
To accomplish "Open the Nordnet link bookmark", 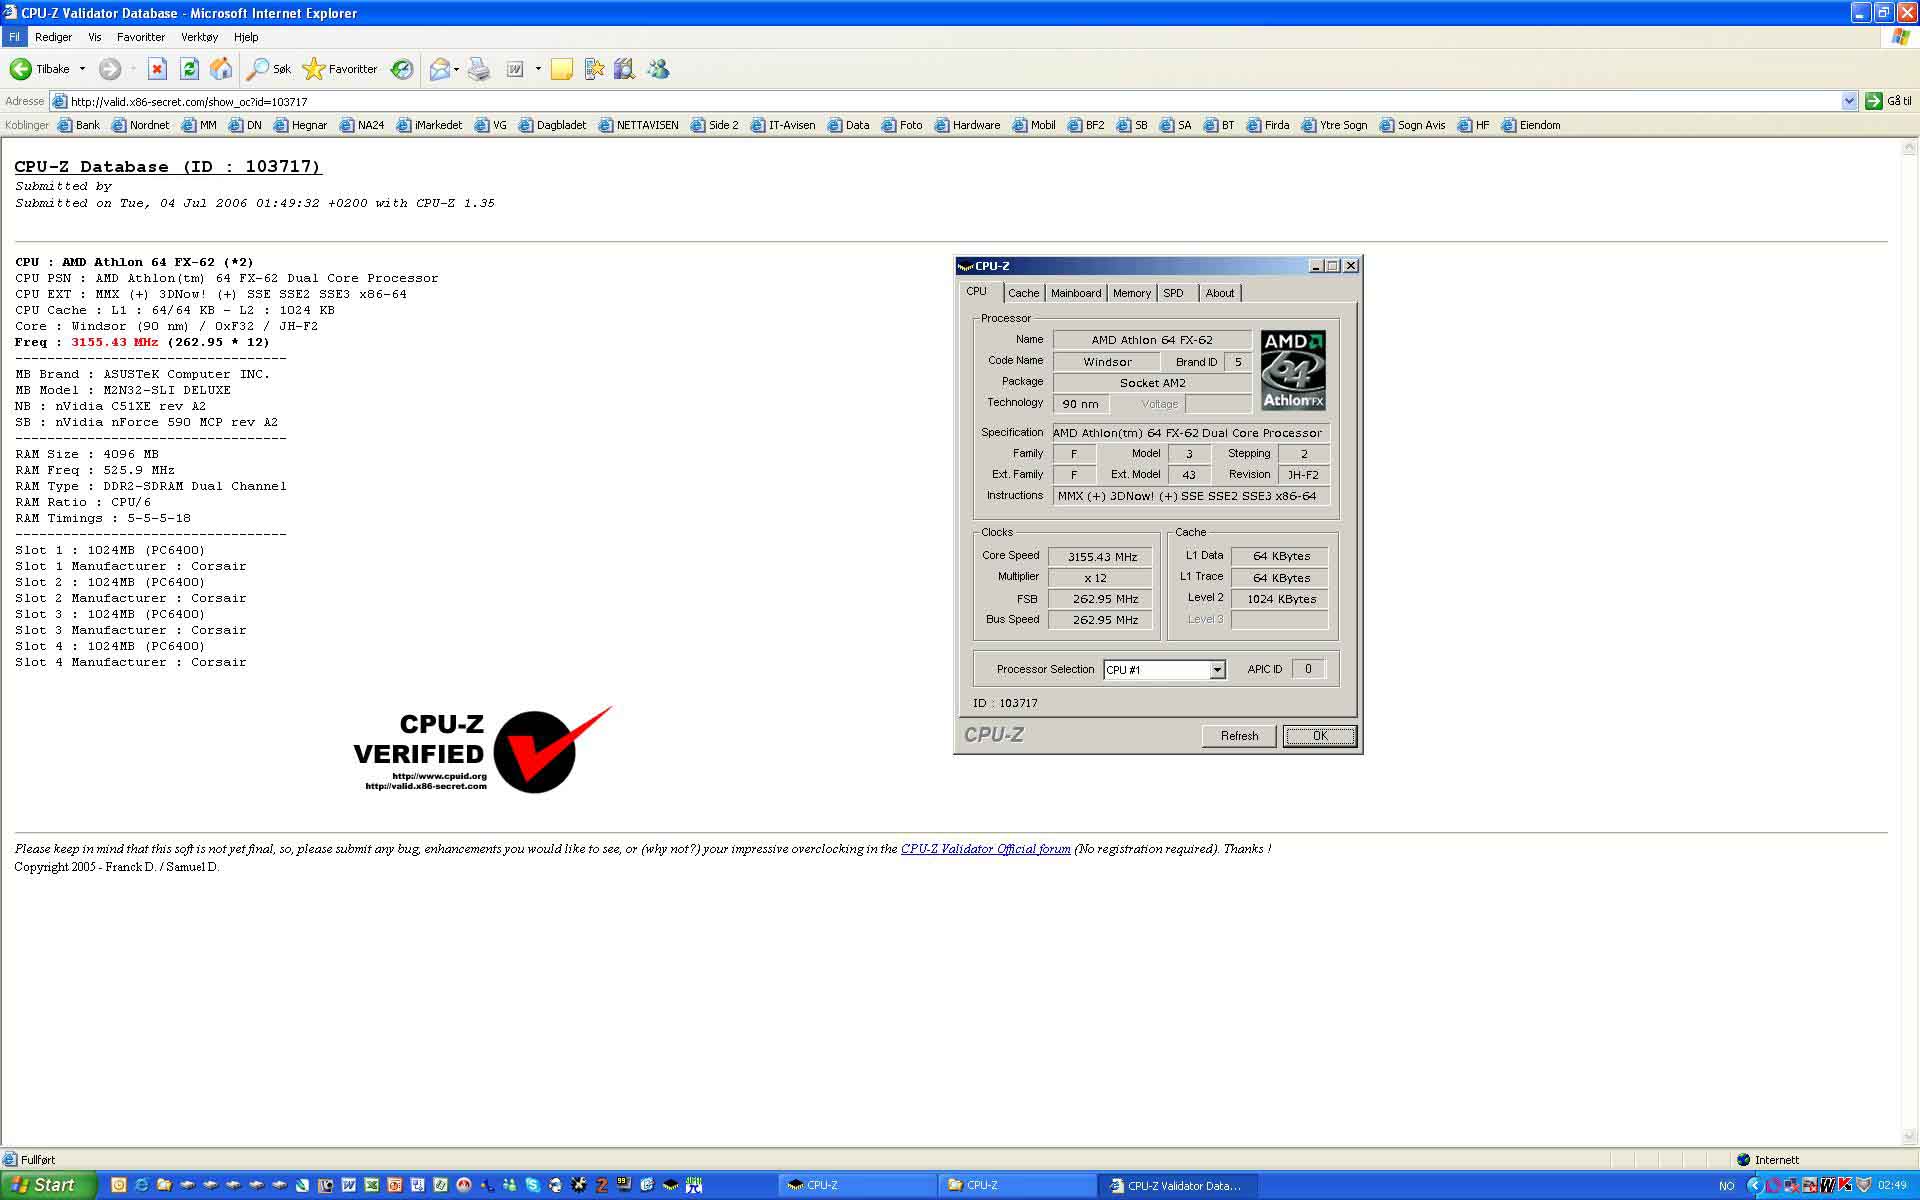I will [x=141, y=125].
